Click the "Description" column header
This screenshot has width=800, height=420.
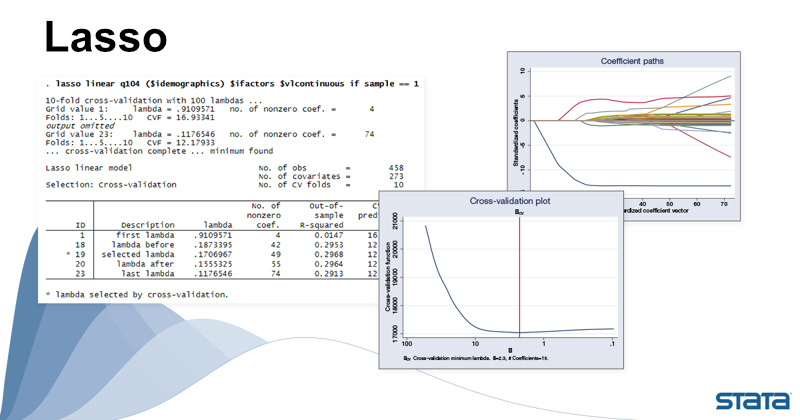pos(147,225)
